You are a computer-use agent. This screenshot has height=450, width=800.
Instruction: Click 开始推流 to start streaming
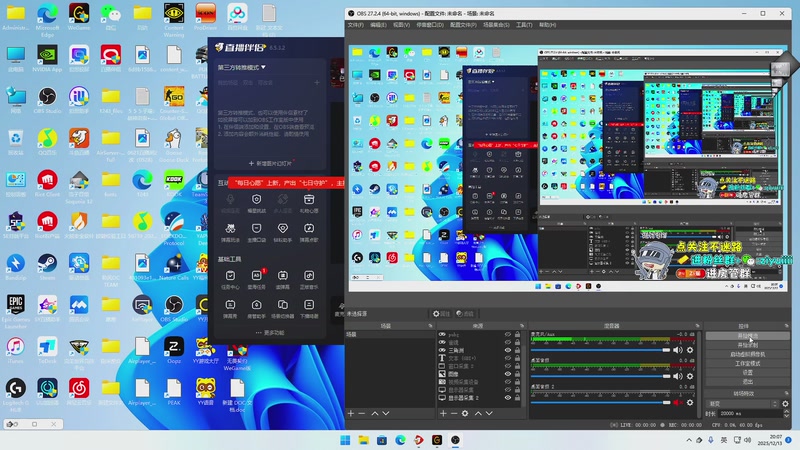[x=747, y=336]
